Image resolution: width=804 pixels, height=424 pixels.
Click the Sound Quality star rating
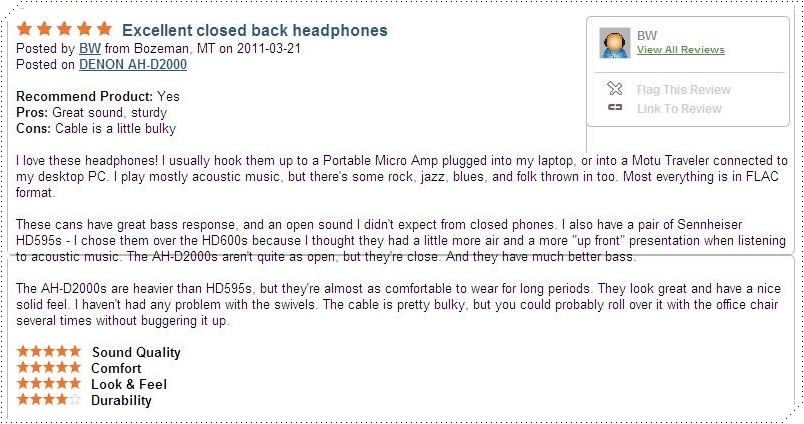[x=49, y=352]
